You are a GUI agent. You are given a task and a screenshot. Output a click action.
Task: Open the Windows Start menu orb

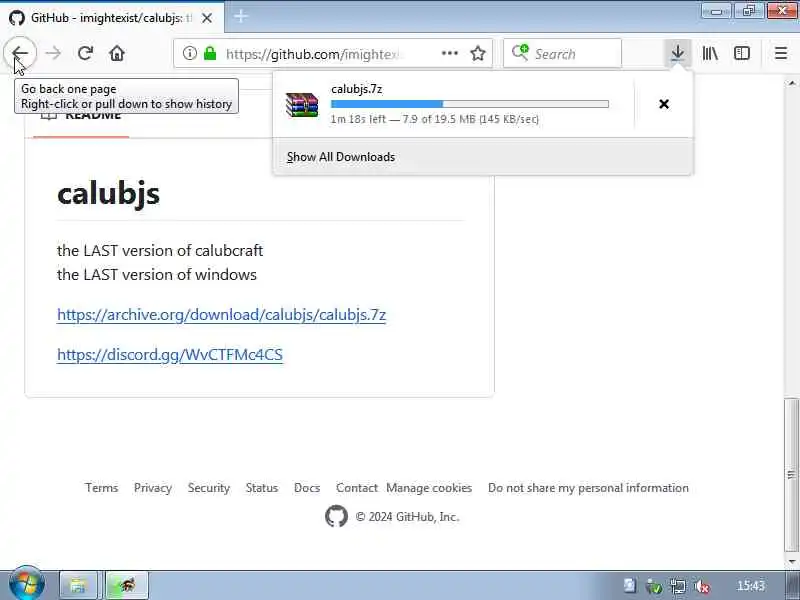click(x=26, y=584)
